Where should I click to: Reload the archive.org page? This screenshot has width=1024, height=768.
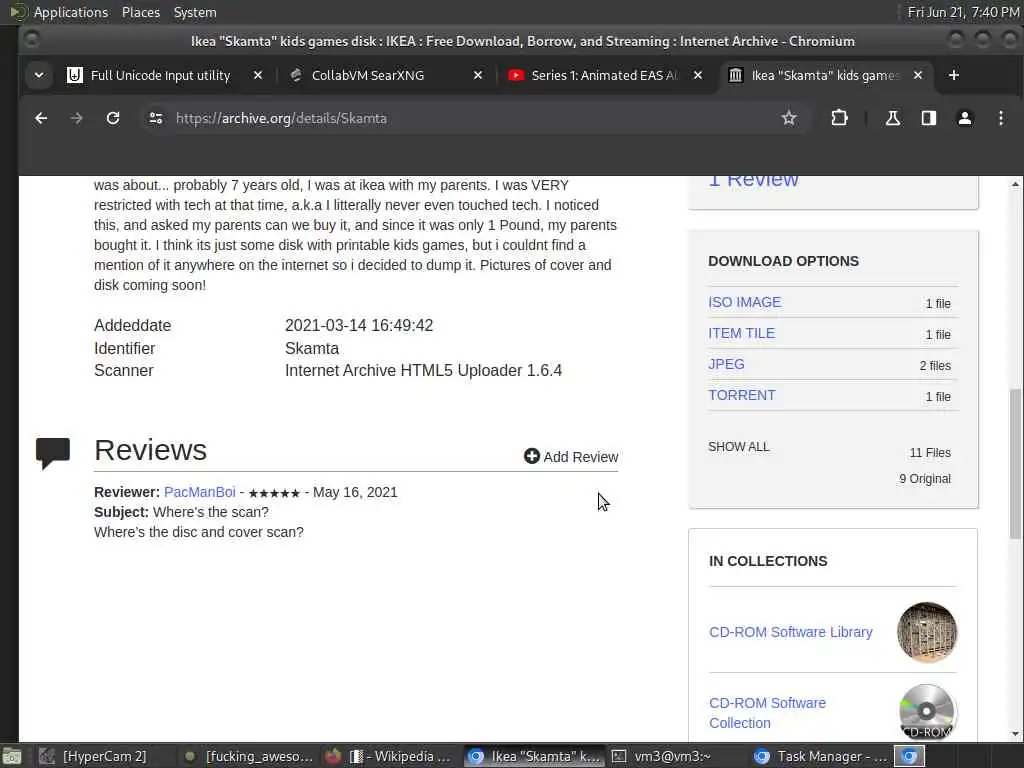[x=113, y=118]
